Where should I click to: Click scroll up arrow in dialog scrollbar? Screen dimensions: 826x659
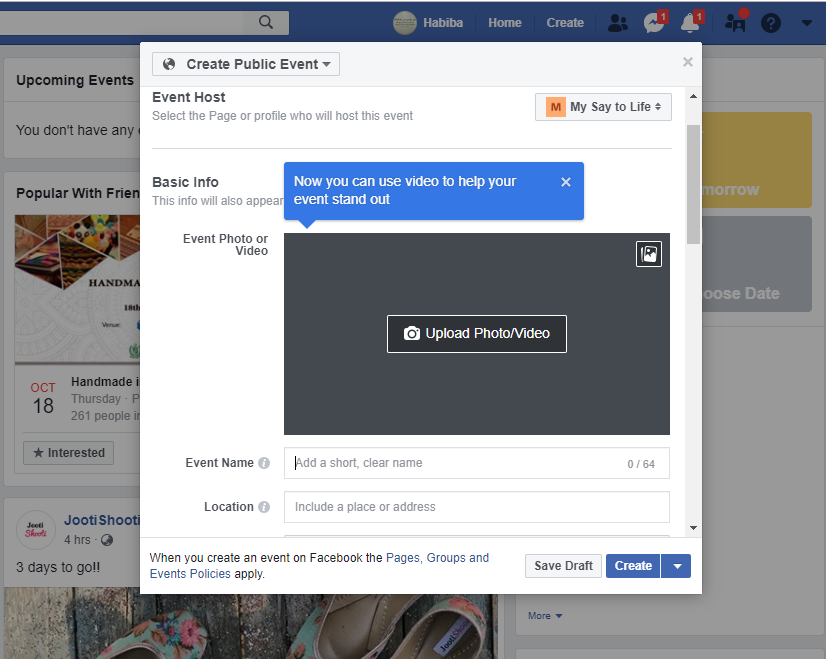click(693, 96)
